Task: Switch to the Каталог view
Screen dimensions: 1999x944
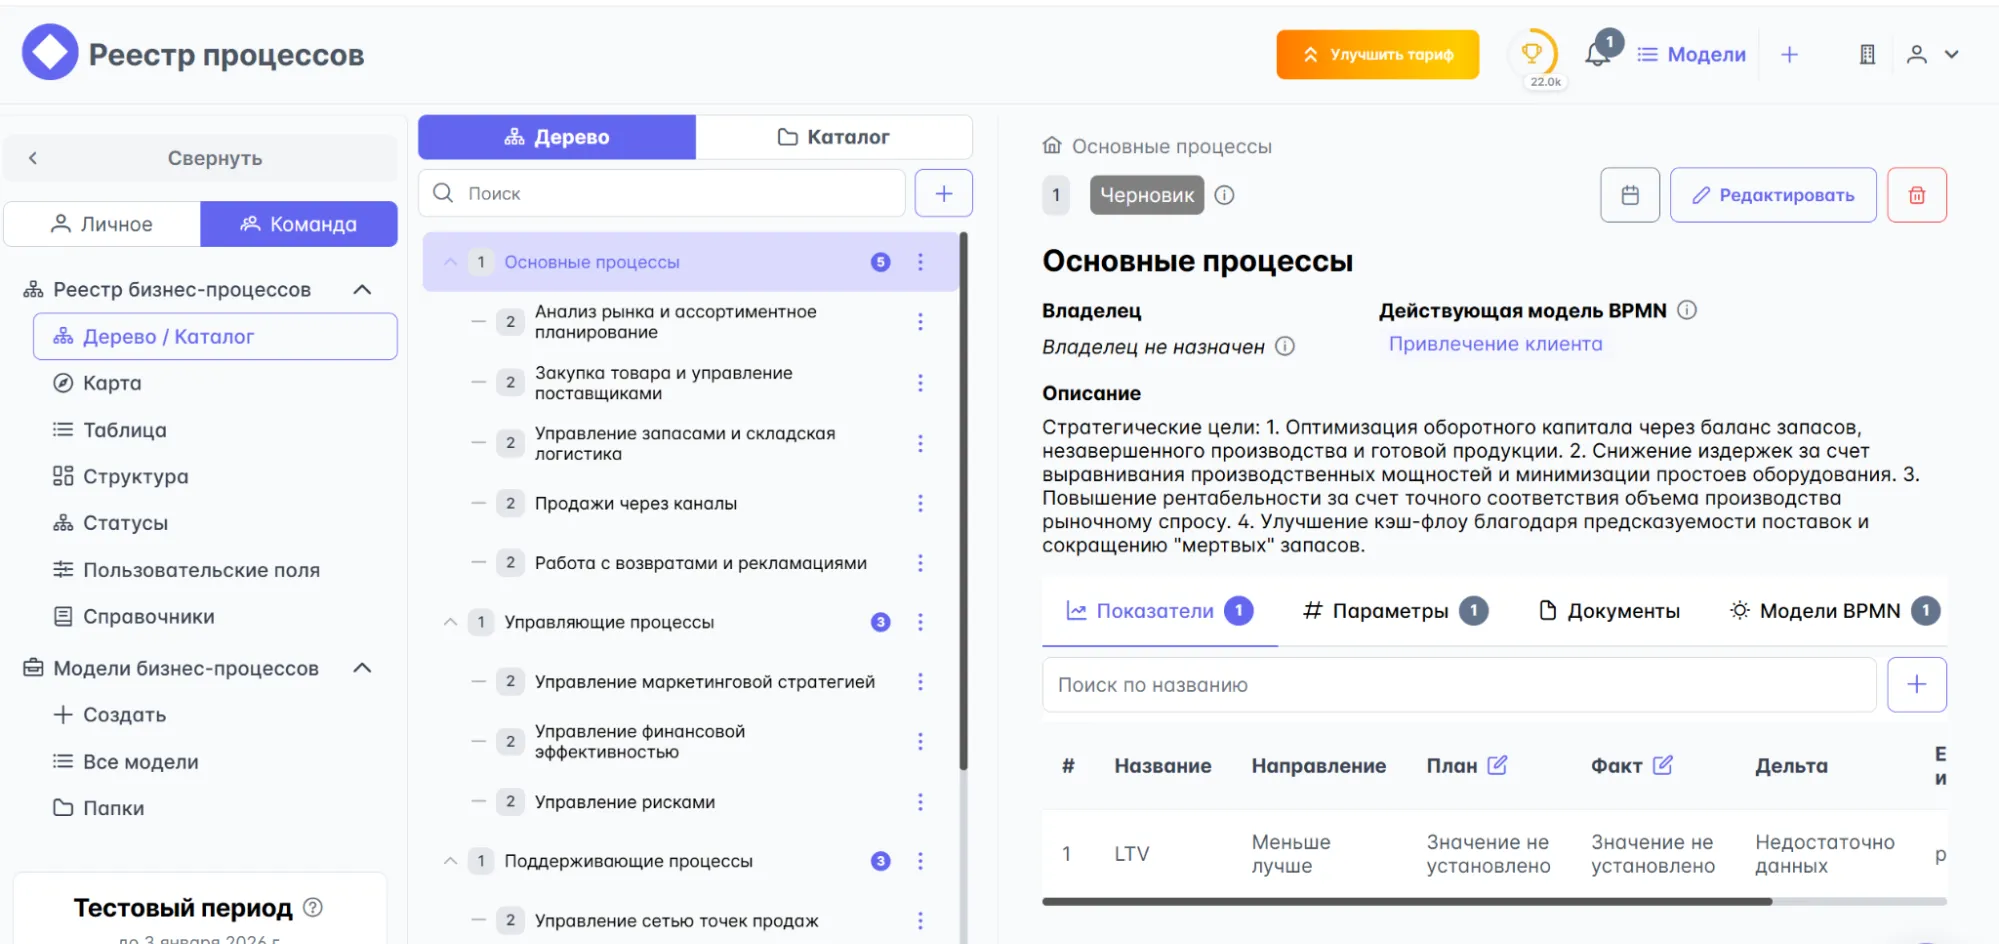Action: pos(833,136)
